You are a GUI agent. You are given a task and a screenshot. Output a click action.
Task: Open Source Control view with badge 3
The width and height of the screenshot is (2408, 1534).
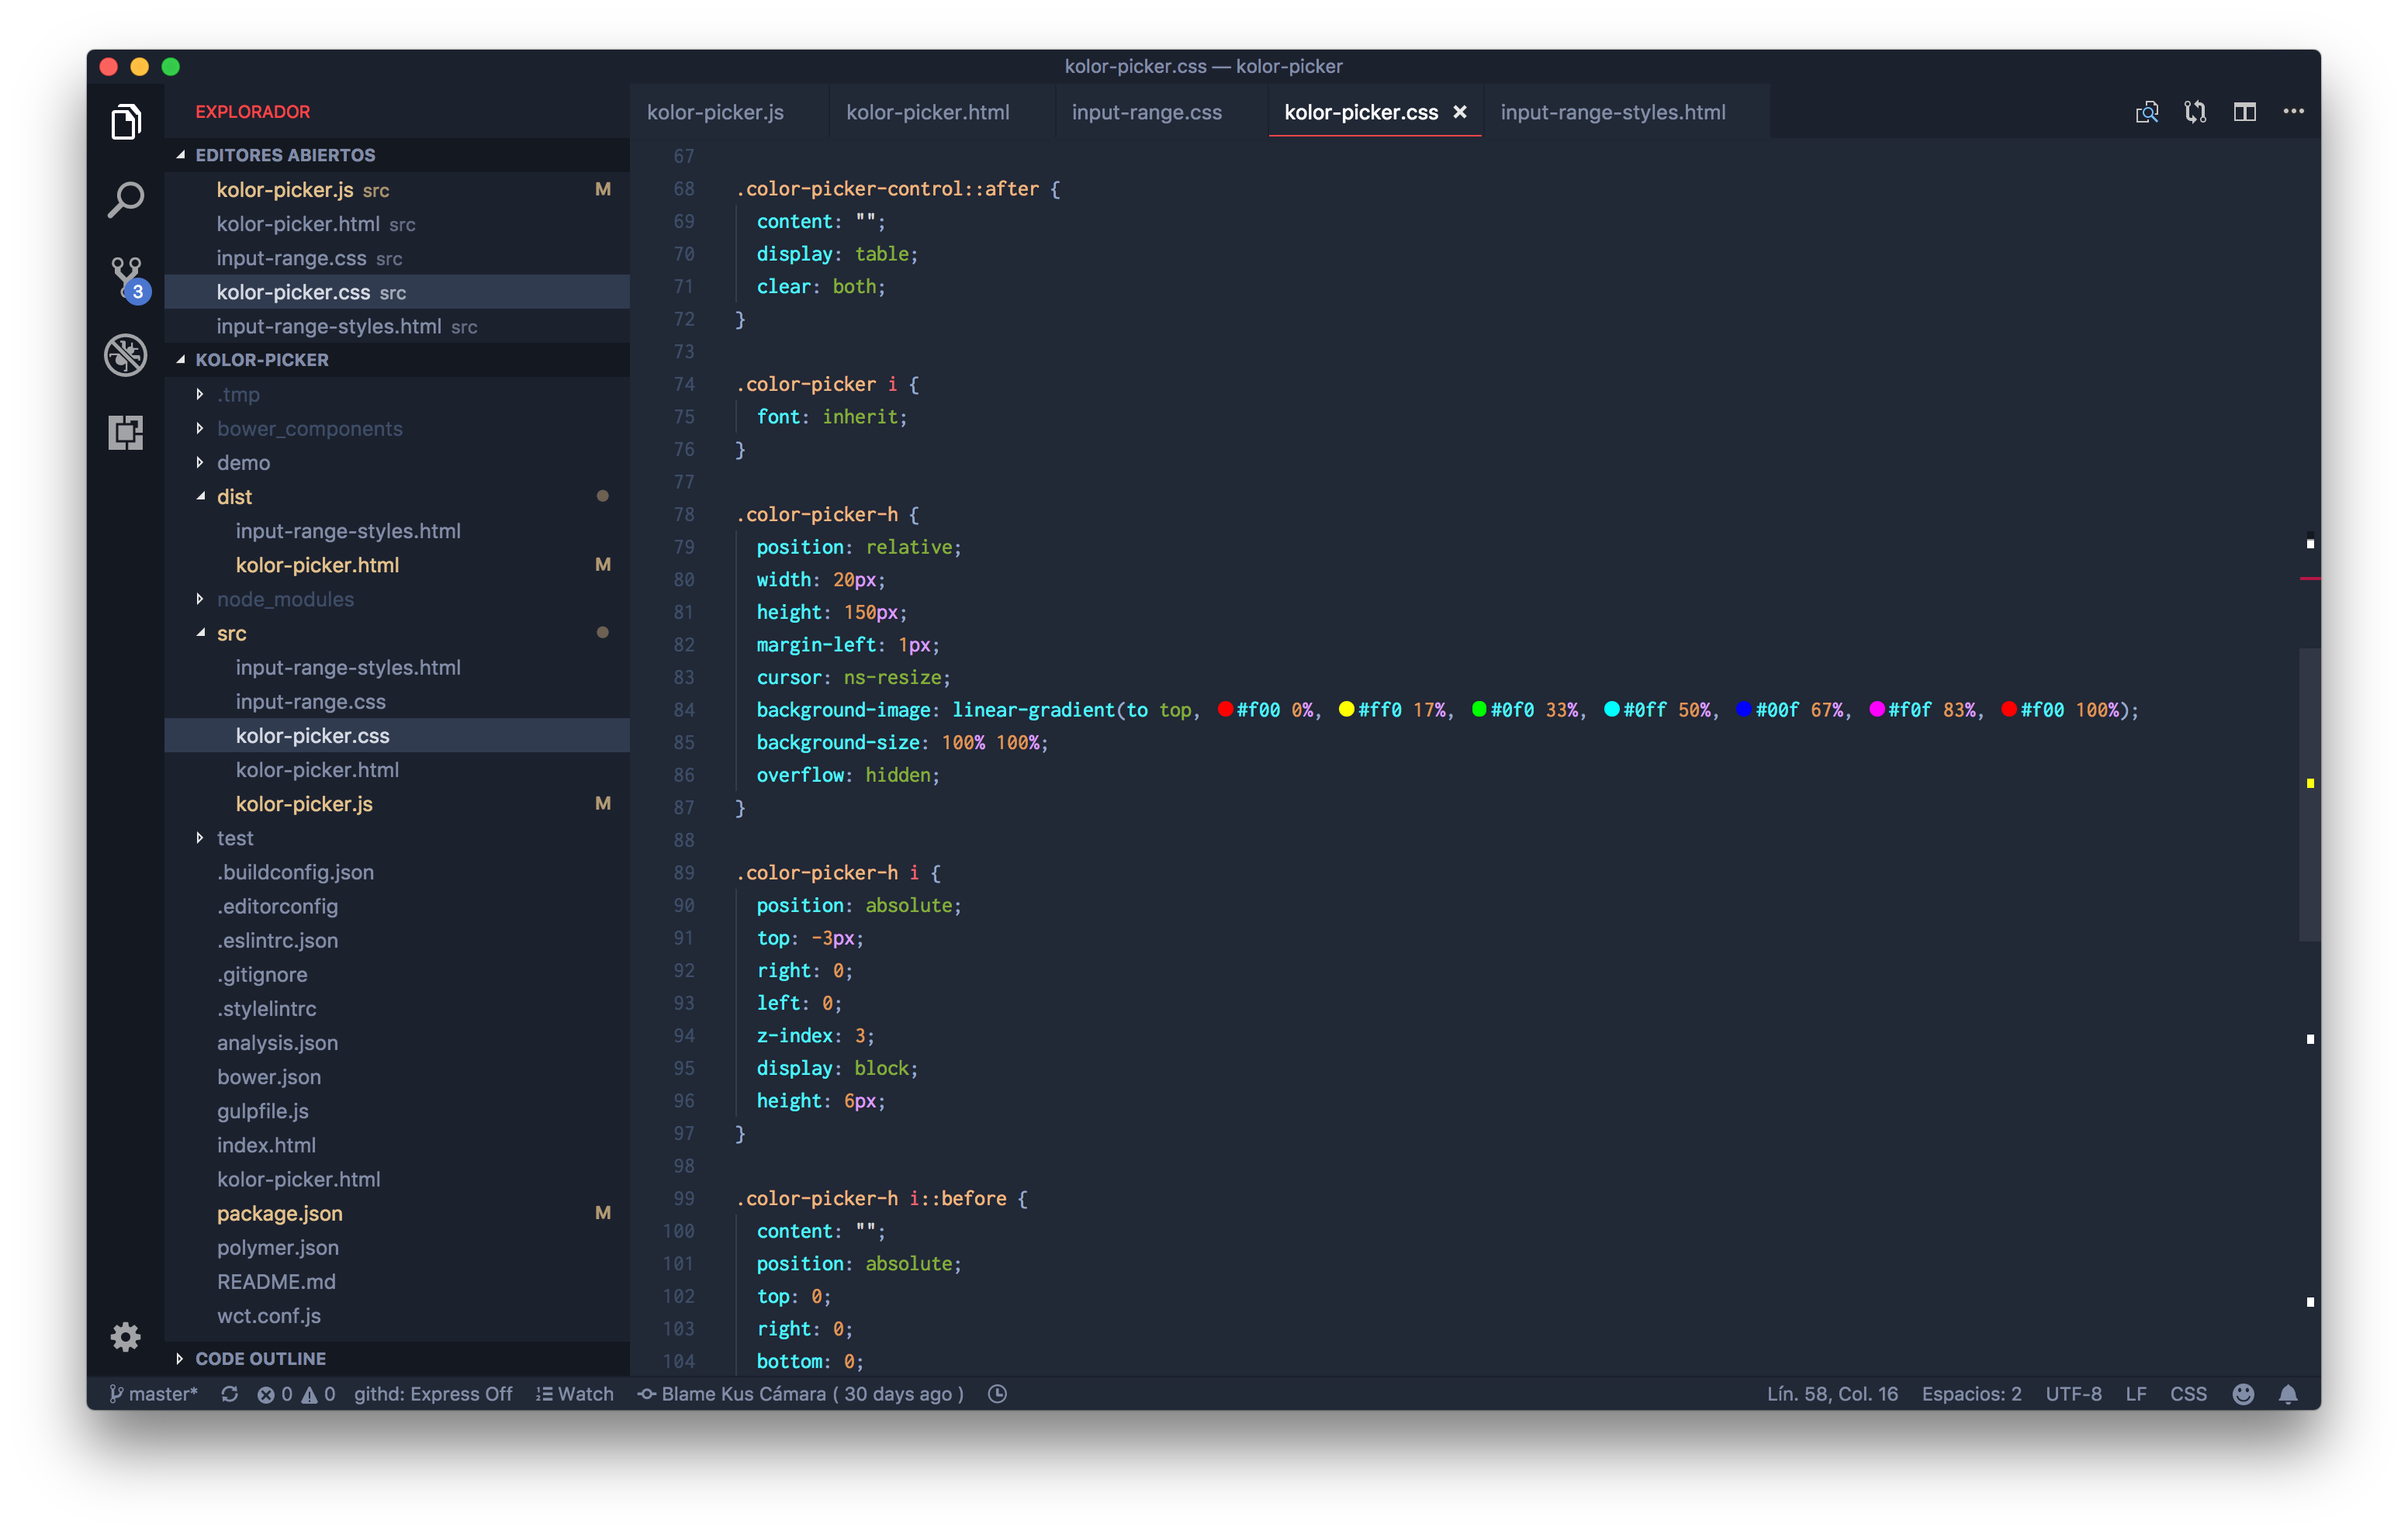126,276
